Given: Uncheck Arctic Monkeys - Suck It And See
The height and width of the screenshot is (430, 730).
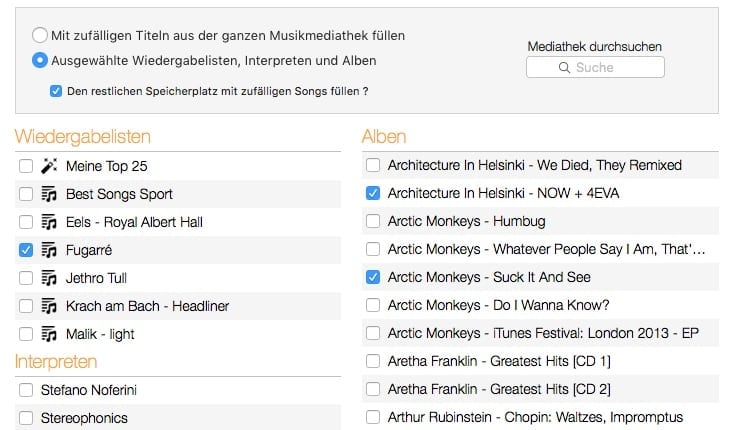Looking at the screenshot, I should tap(373, 277).
